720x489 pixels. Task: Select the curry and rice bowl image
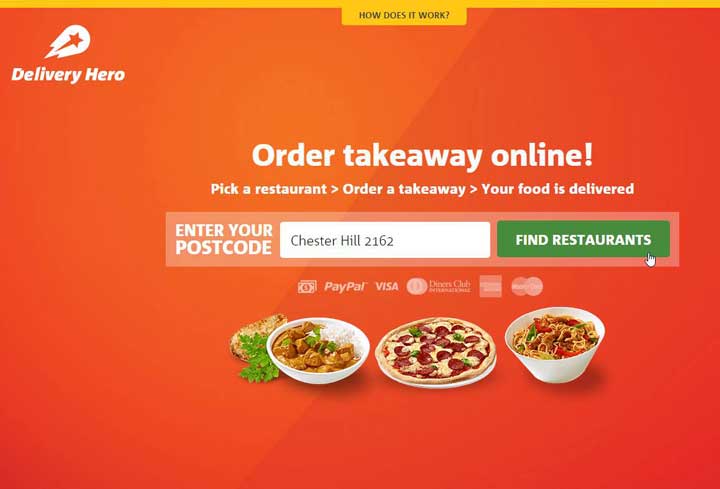(318, 350)
